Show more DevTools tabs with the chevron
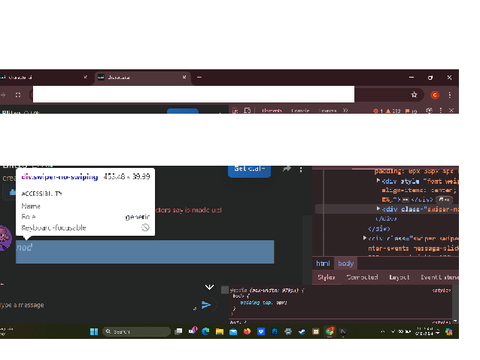This screenshot has height=360, width=480. pos(345,110)
